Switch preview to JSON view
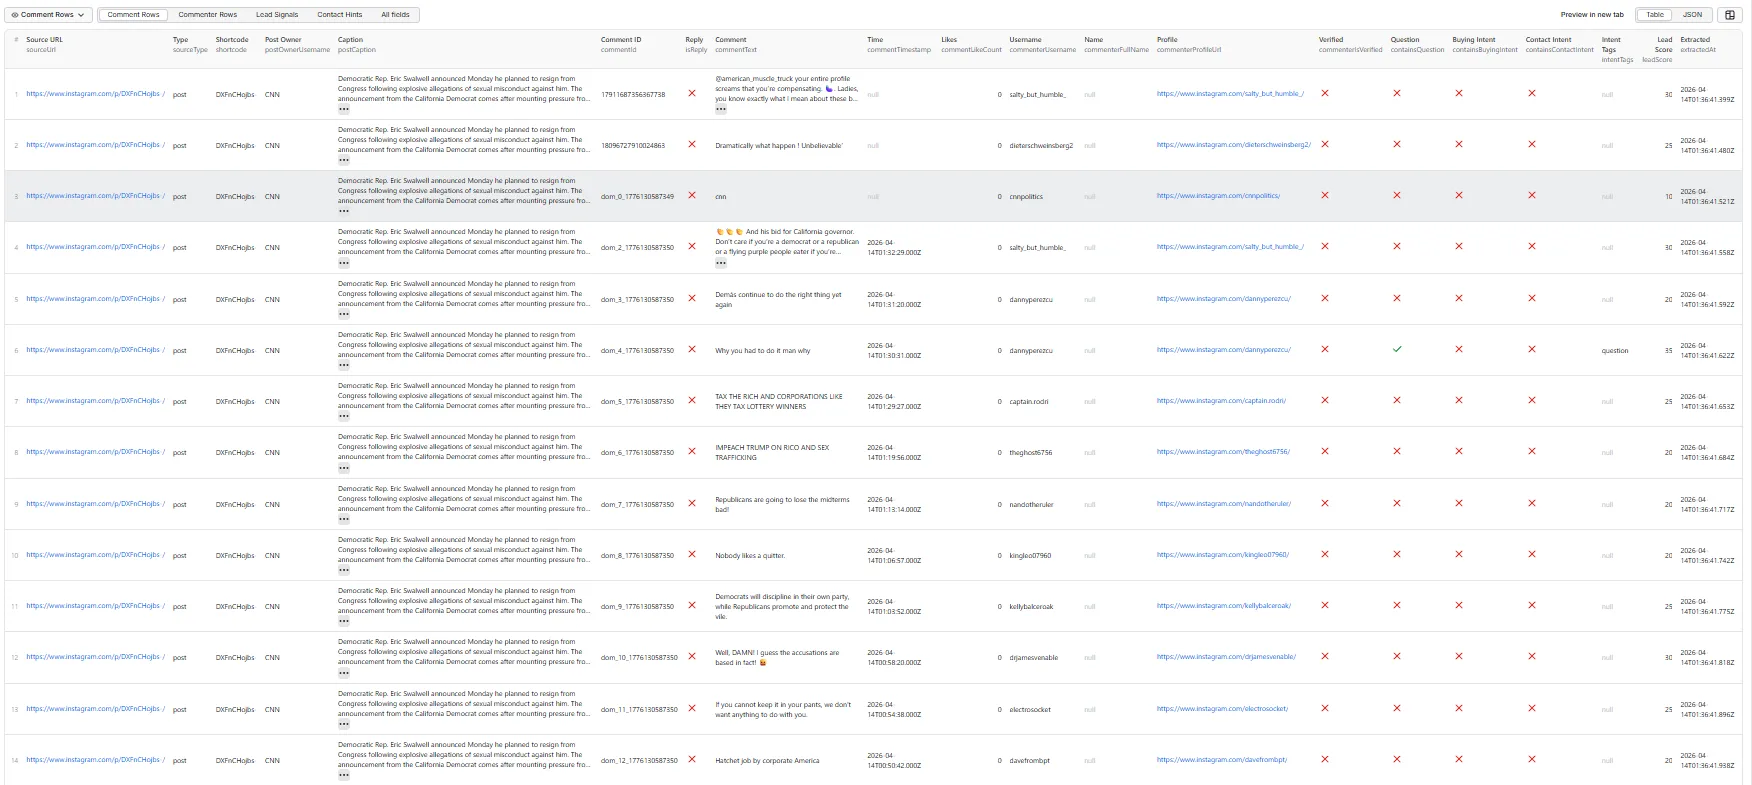 tap(1692, 15)
